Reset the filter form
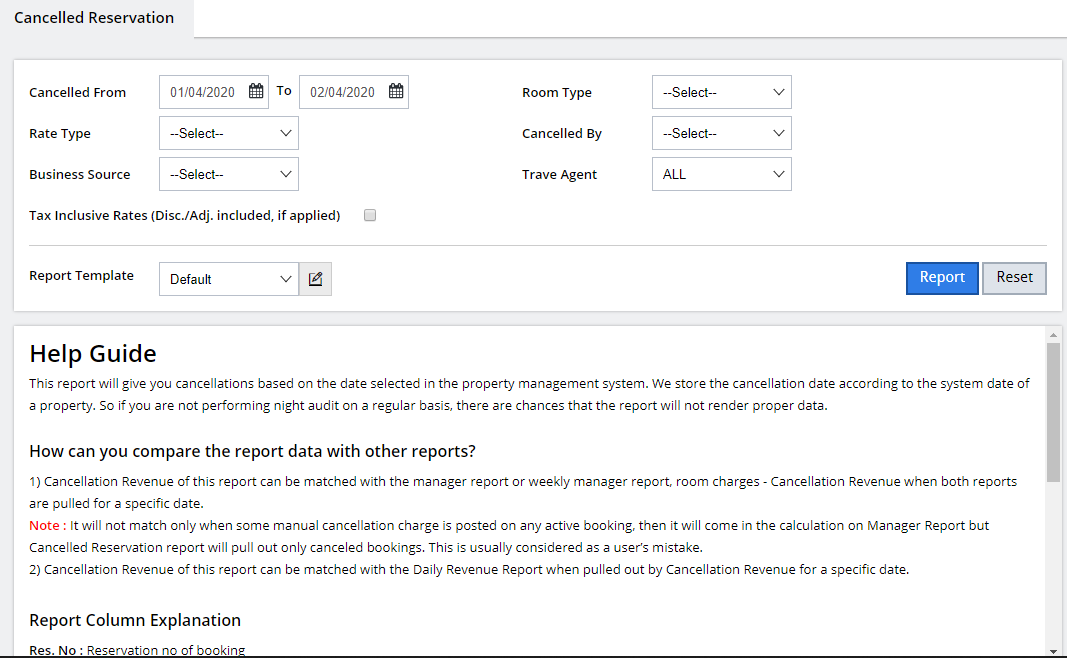The height and width of the screenshot is (658, 1067). 1014,278
